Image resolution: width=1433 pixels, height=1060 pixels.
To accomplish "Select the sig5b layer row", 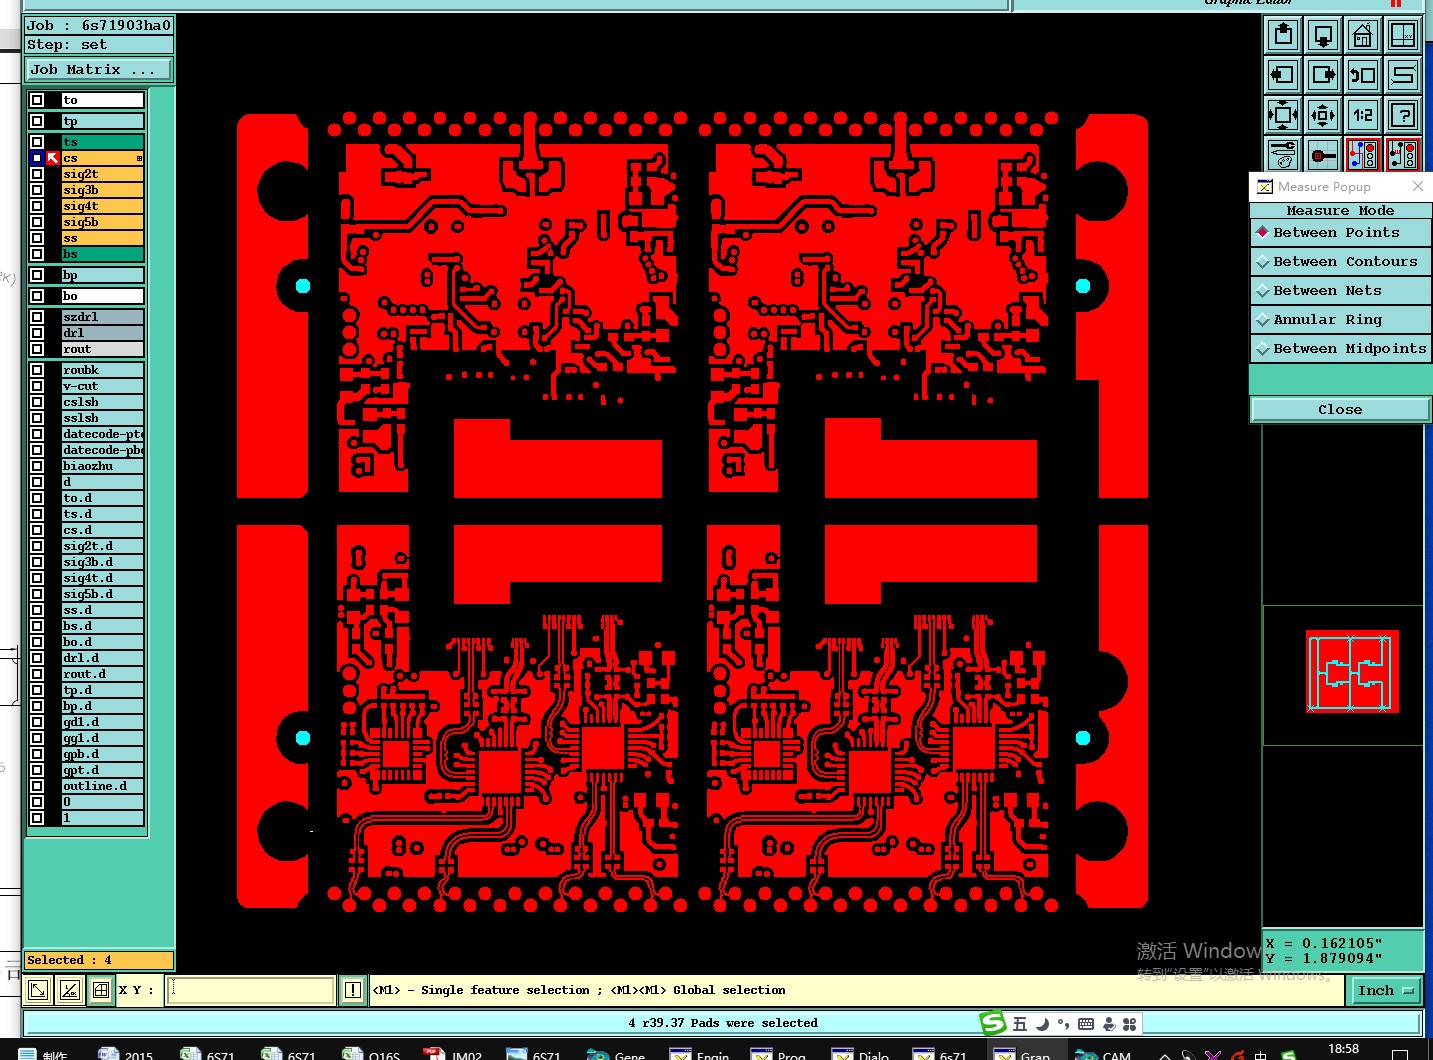I will pos(102,222).
